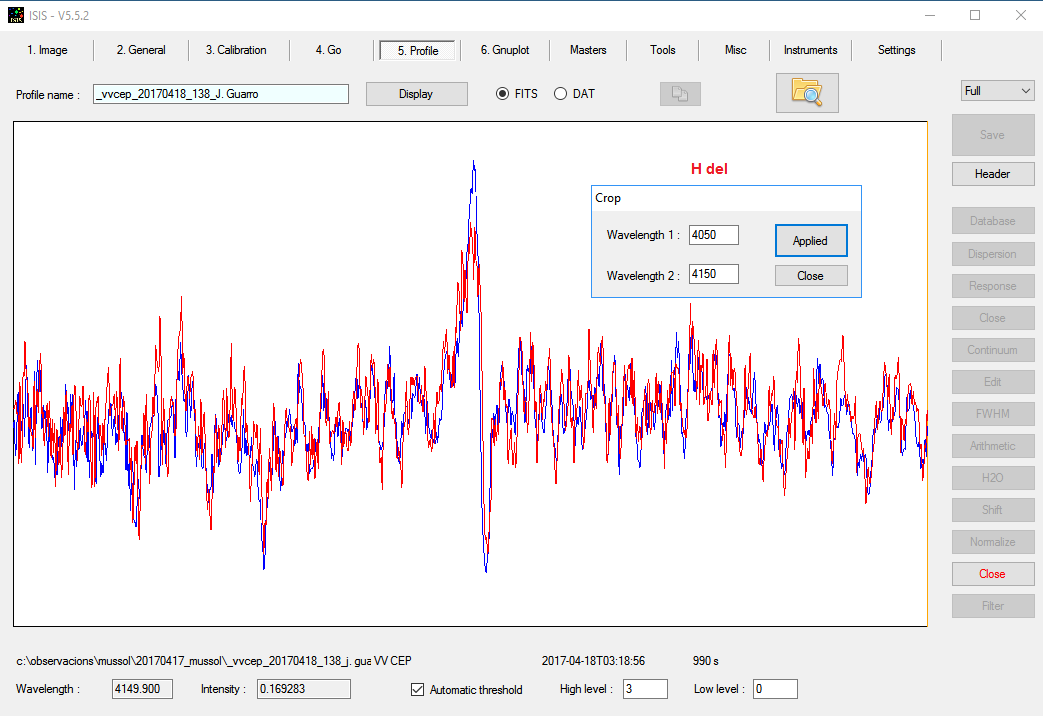The height and width of the screenshot is (719, 1044).
Task: Click Applied in the Crop dialog
Action: coord(810,241)
